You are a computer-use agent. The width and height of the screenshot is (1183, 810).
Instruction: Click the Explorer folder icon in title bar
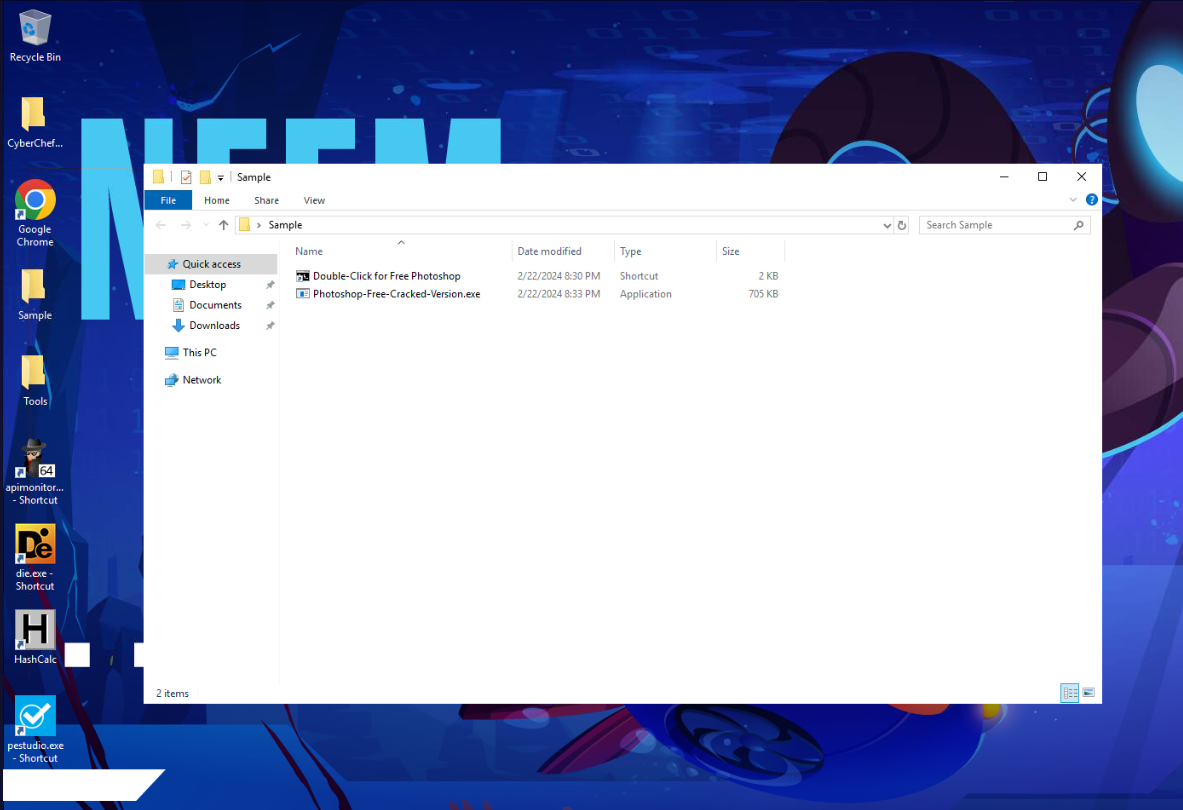[x=158, y=177]
